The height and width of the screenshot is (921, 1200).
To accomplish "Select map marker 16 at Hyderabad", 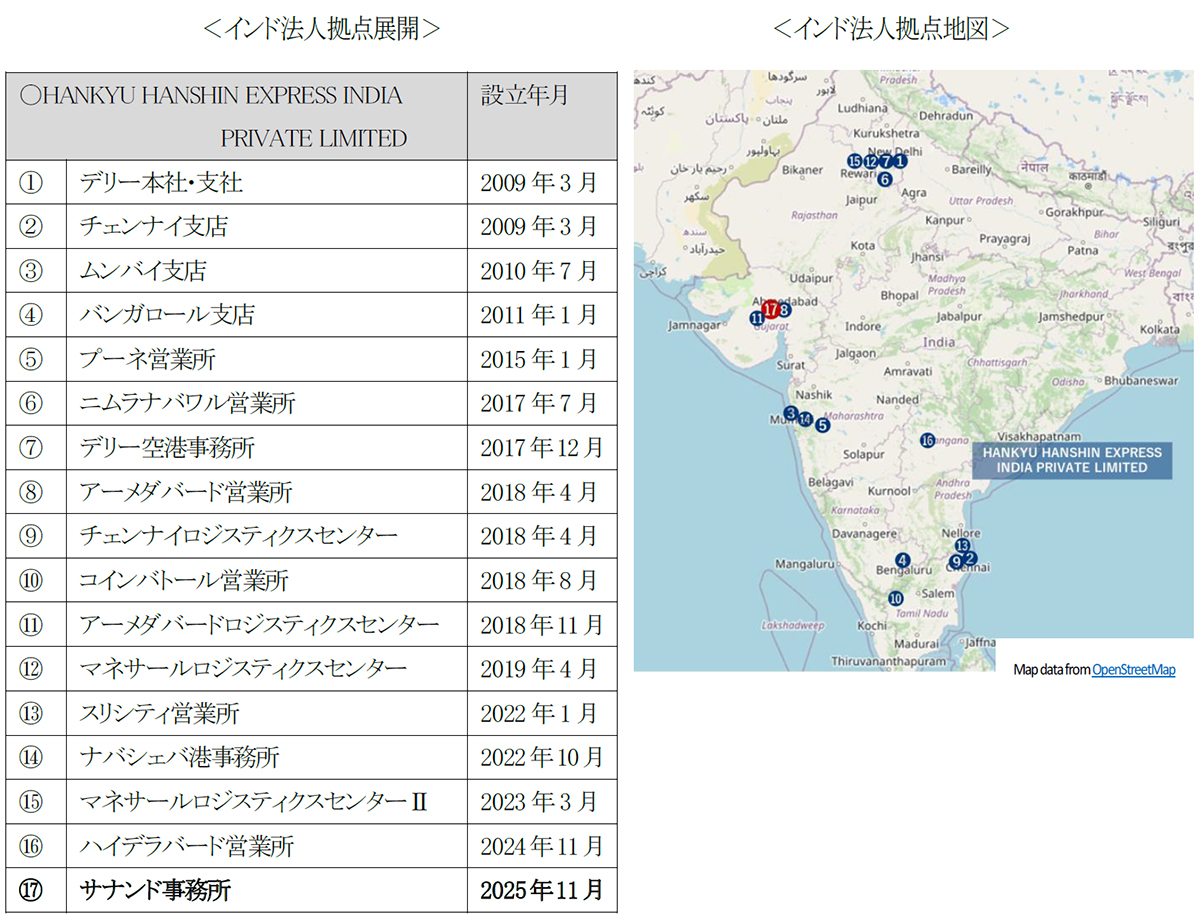I will [x=927, y=440].
